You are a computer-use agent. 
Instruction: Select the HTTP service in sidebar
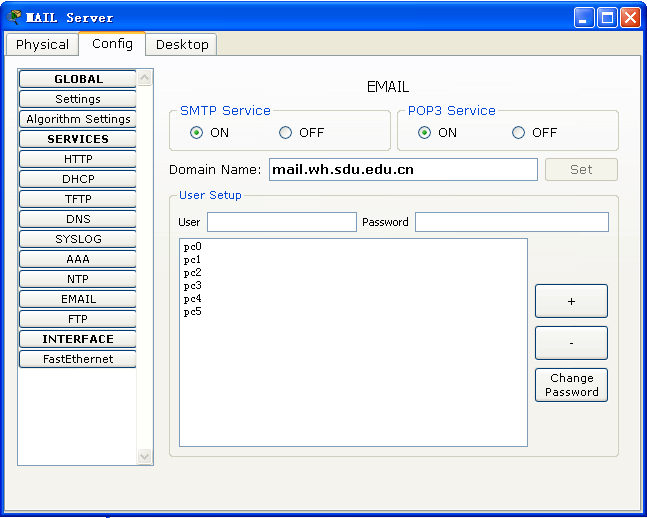78,159
